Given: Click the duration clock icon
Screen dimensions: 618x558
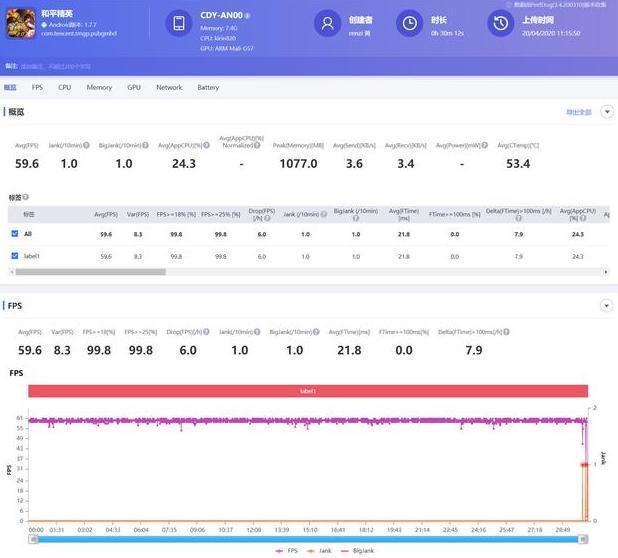Looking at the screenshot, I should [409, 23].
